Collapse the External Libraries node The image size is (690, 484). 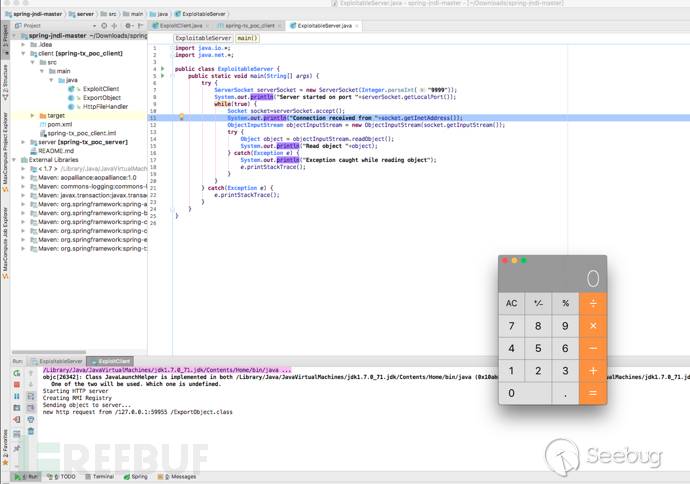pyautogui.click(x=21, y=159)
